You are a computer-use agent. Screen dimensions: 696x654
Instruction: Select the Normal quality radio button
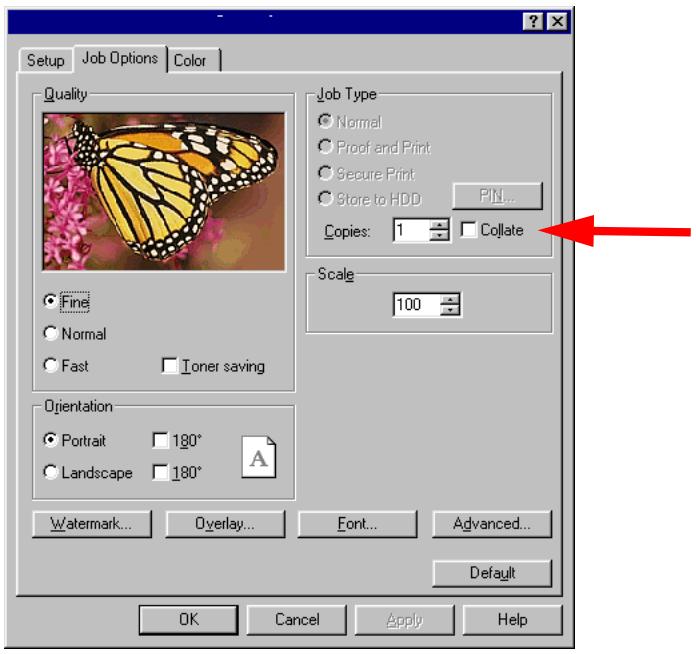pyautogui.click(x=51, y=333)
